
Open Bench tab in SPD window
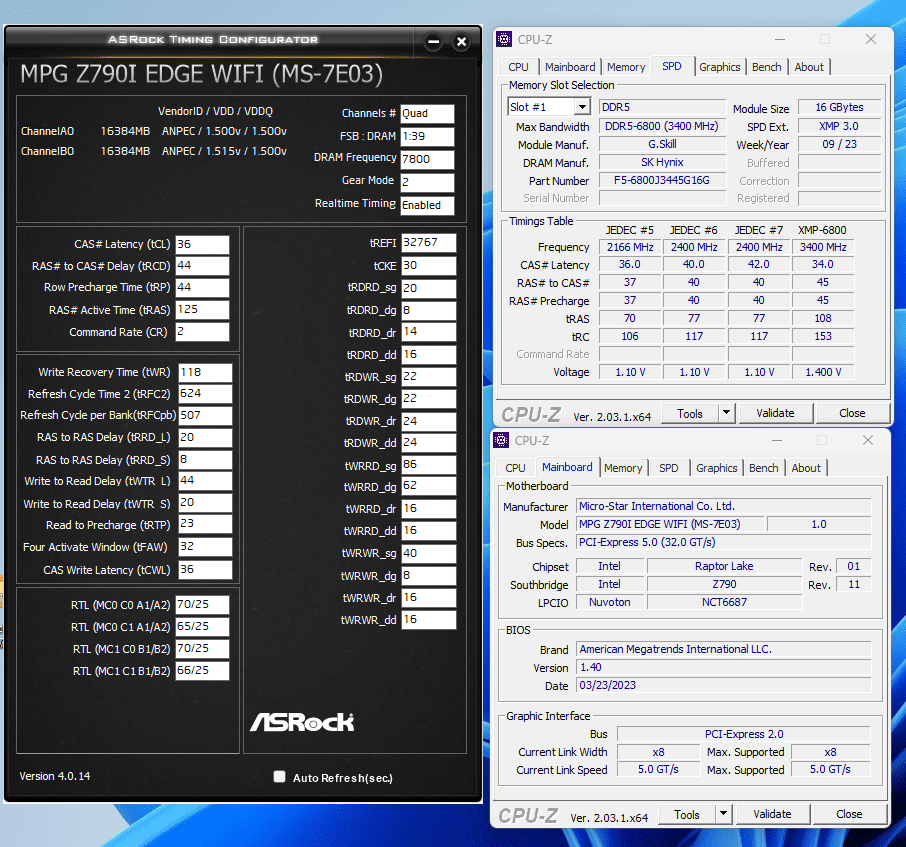coord(767,67)
